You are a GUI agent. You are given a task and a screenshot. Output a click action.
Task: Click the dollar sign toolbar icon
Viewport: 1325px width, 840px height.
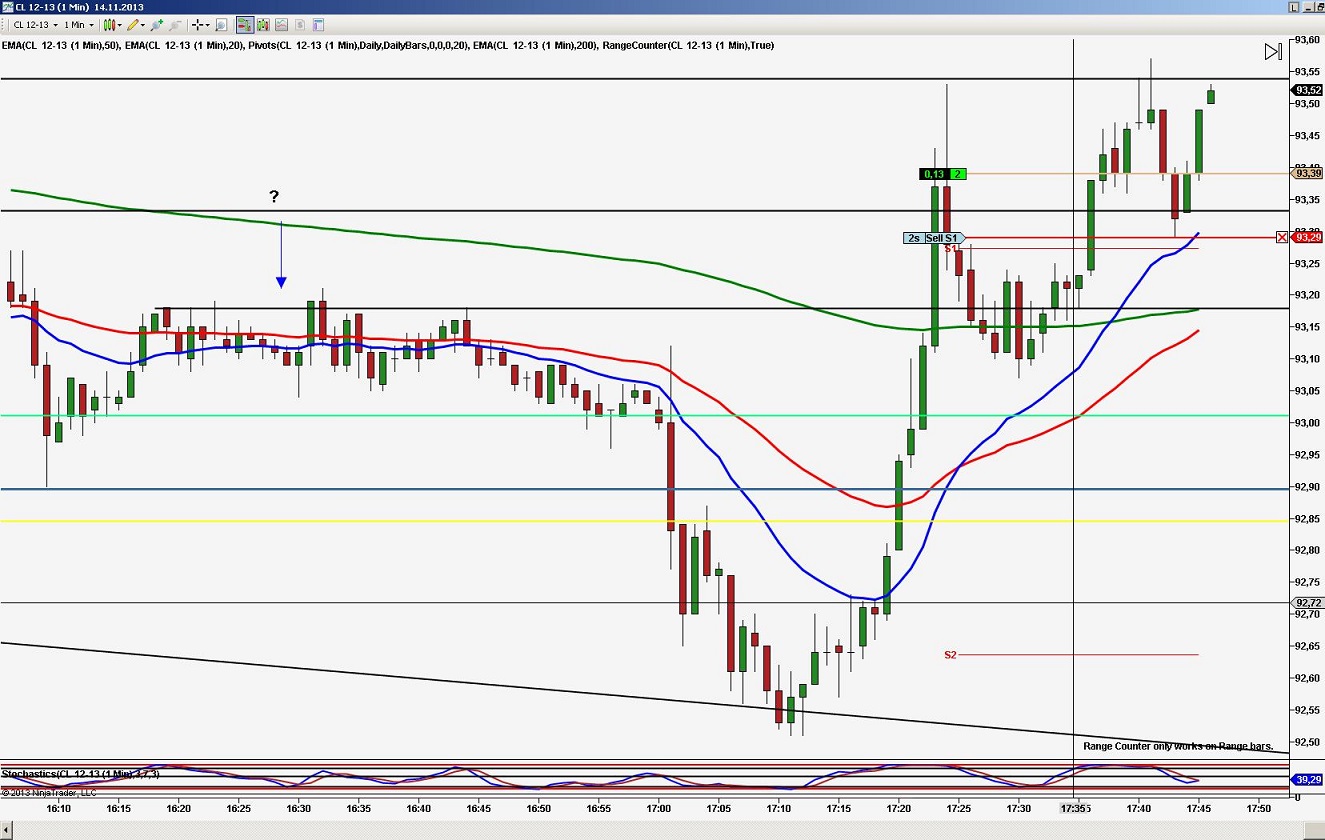point(301,25)
